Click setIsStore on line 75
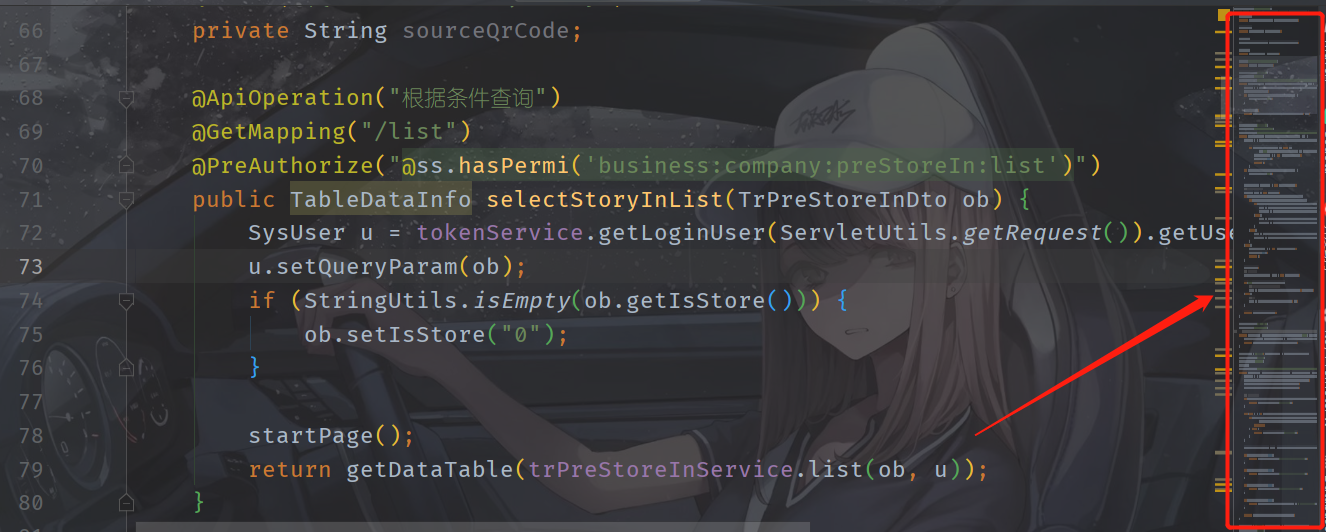Viewport: 1326px width, 532px height. click(416, 334)
